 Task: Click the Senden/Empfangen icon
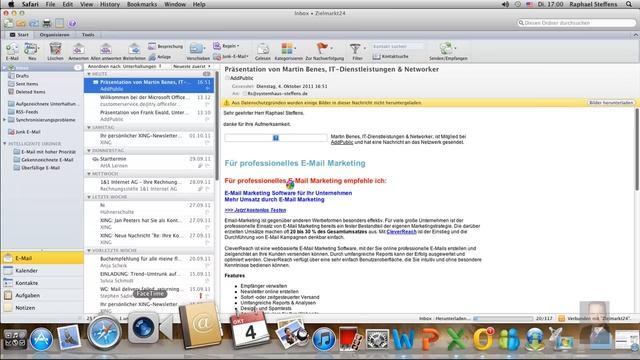tap(446, 48)
